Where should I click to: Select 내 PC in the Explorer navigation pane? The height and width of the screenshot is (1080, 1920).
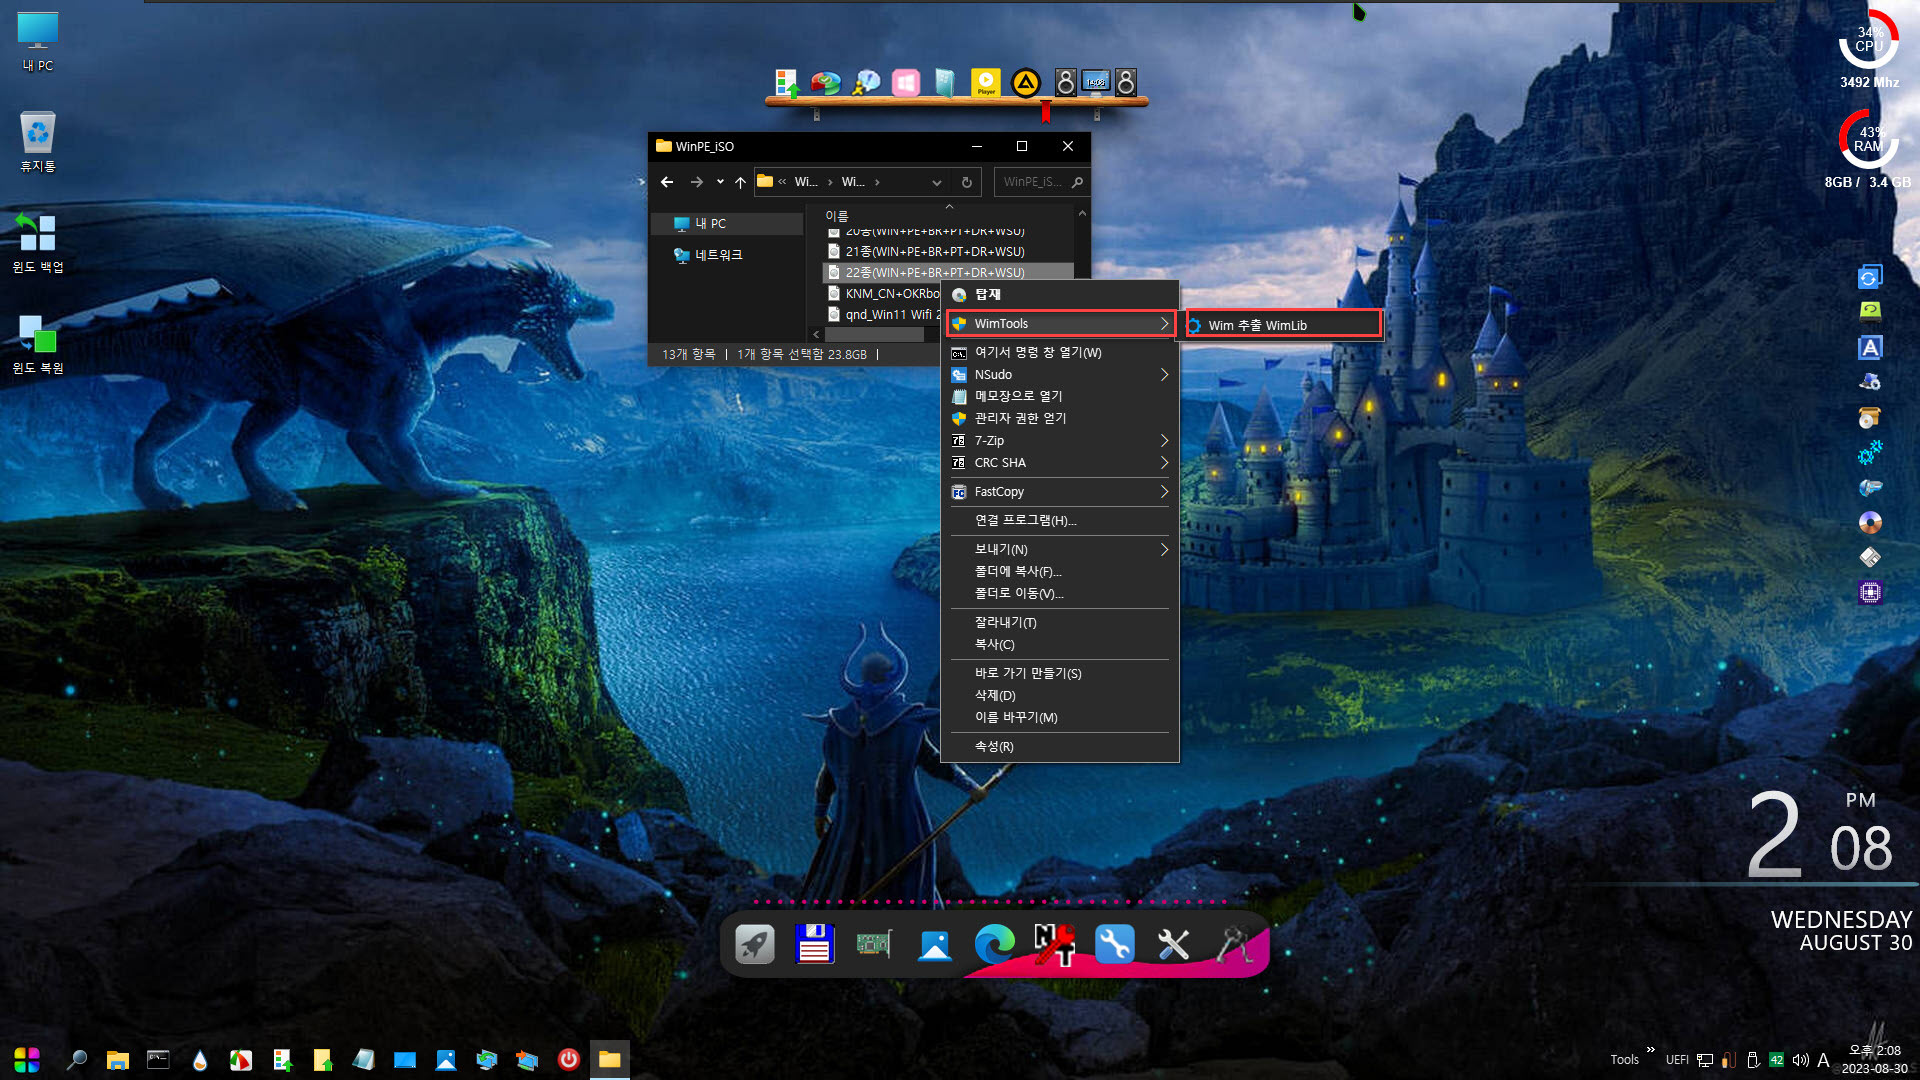coord(727,224)
